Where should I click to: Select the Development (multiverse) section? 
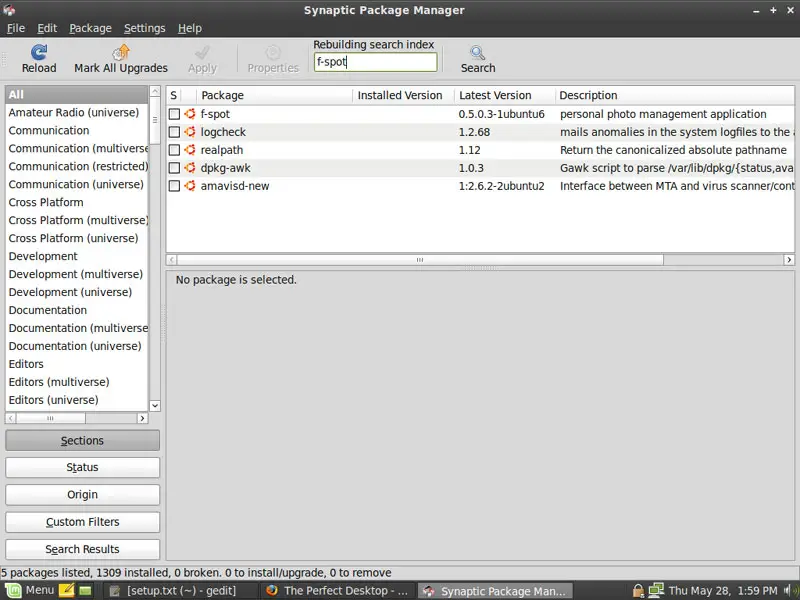(x=76, y=274)
